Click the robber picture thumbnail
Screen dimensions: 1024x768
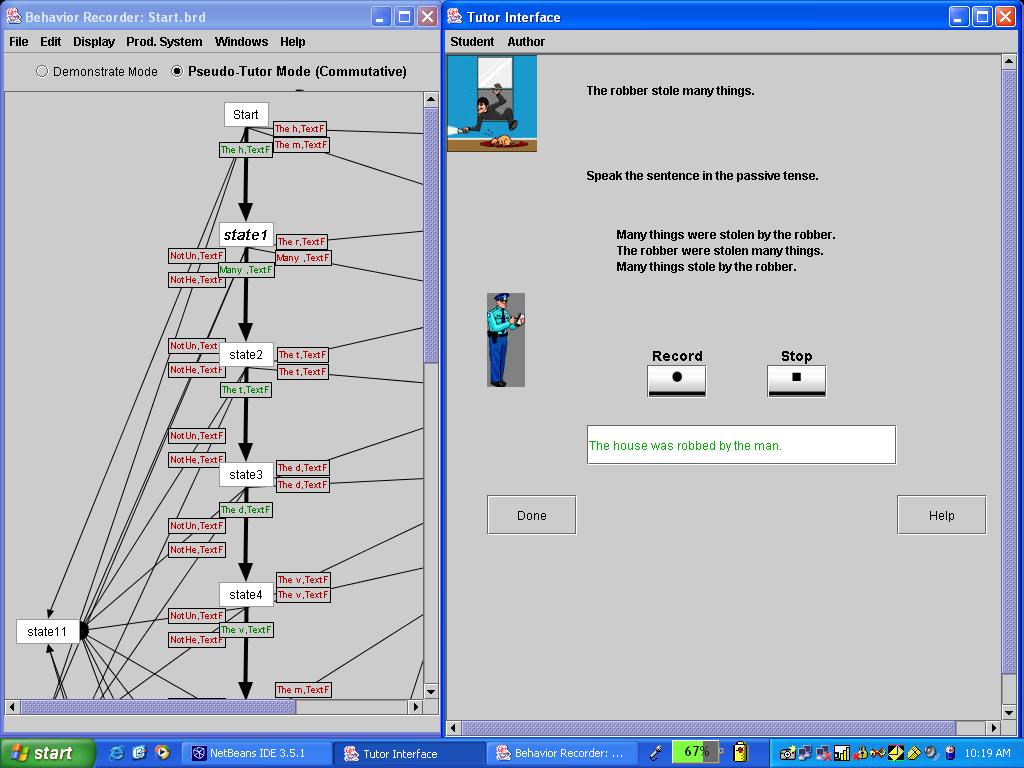492,104
